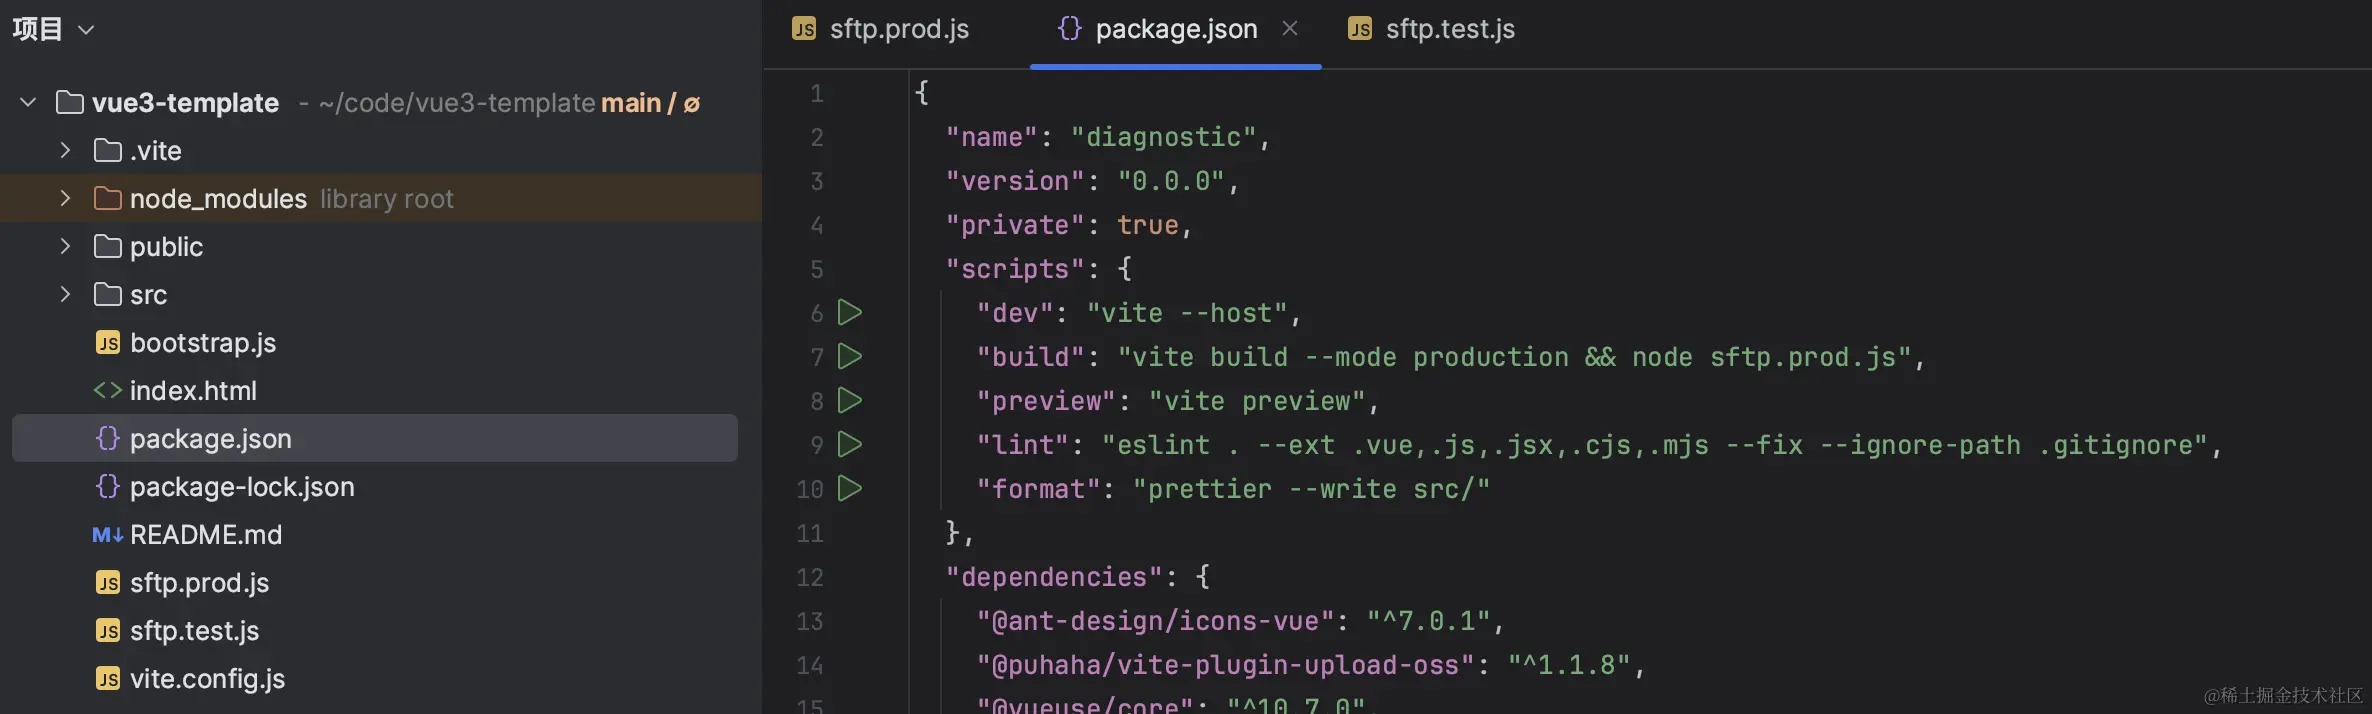Collapse the vue3-template root folder

pos(28,102)
